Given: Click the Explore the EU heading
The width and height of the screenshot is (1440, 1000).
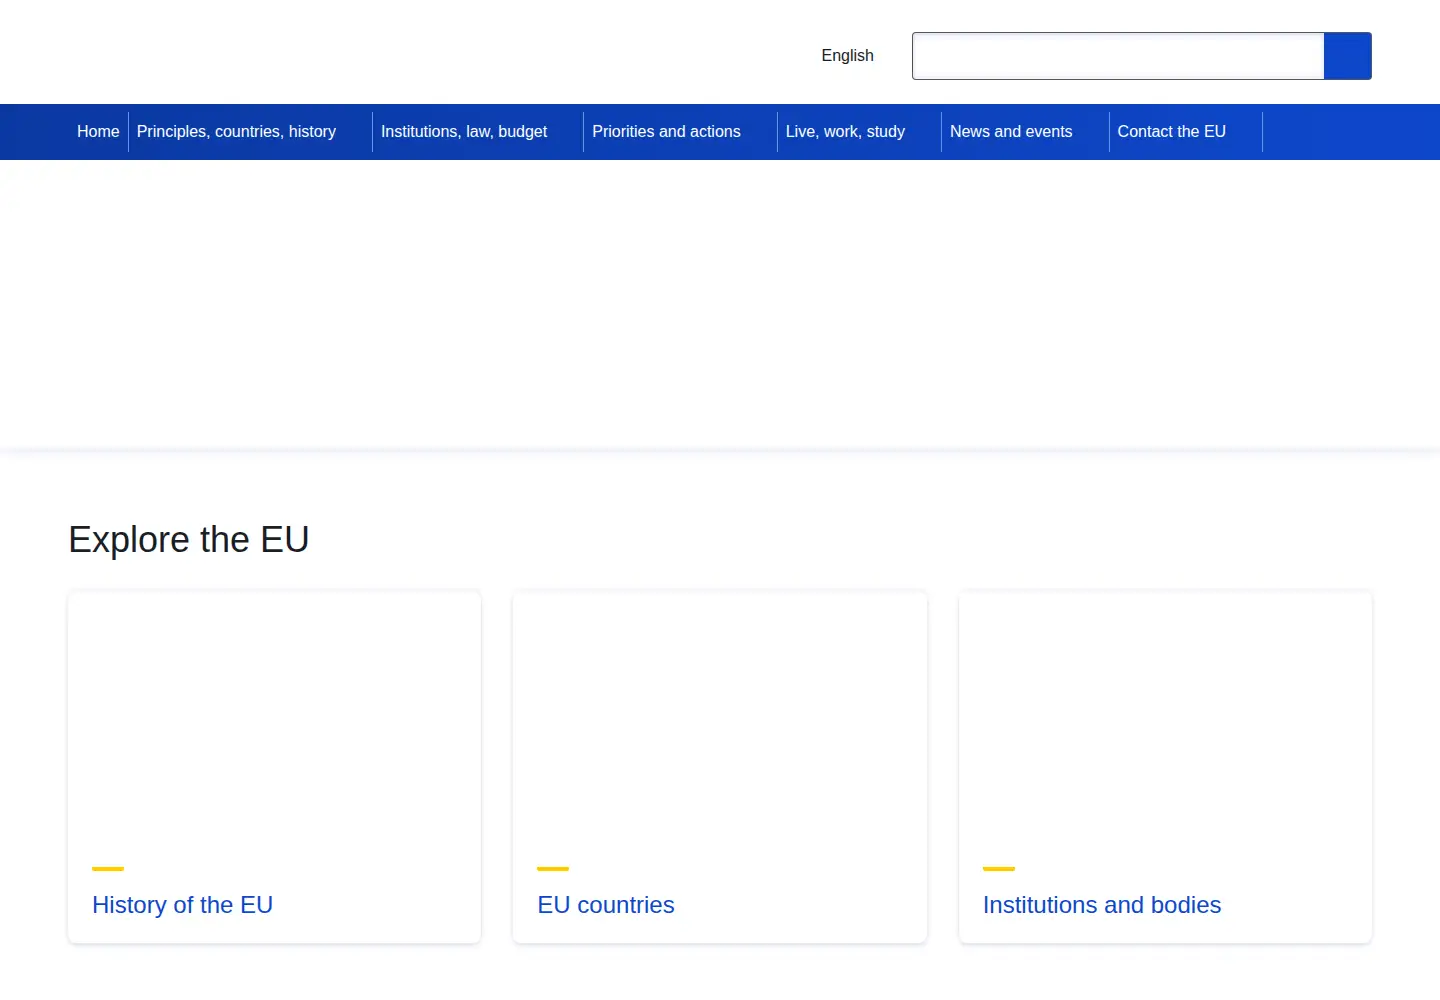Looking at the screenshot, I should tap(188, 540).
